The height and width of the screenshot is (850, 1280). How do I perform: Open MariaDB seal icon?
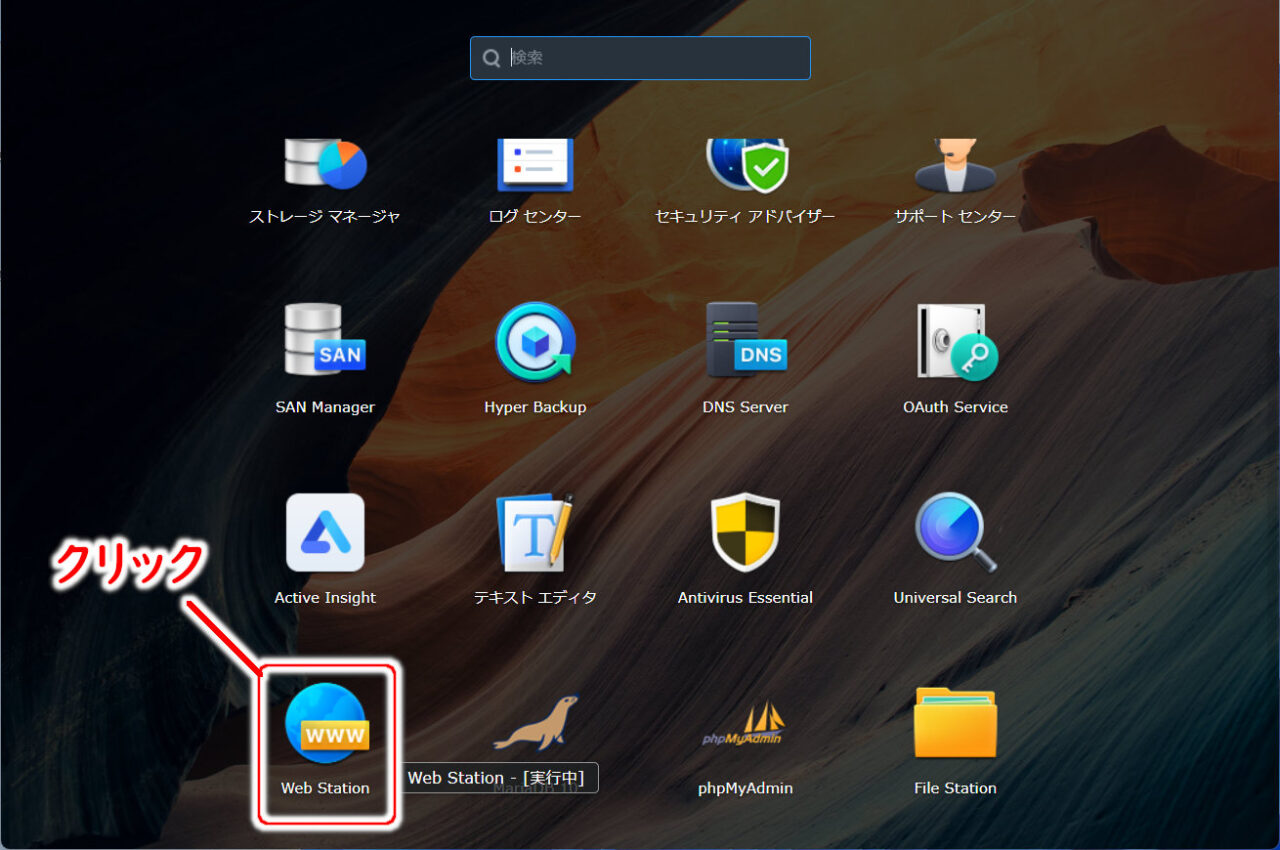536,722
